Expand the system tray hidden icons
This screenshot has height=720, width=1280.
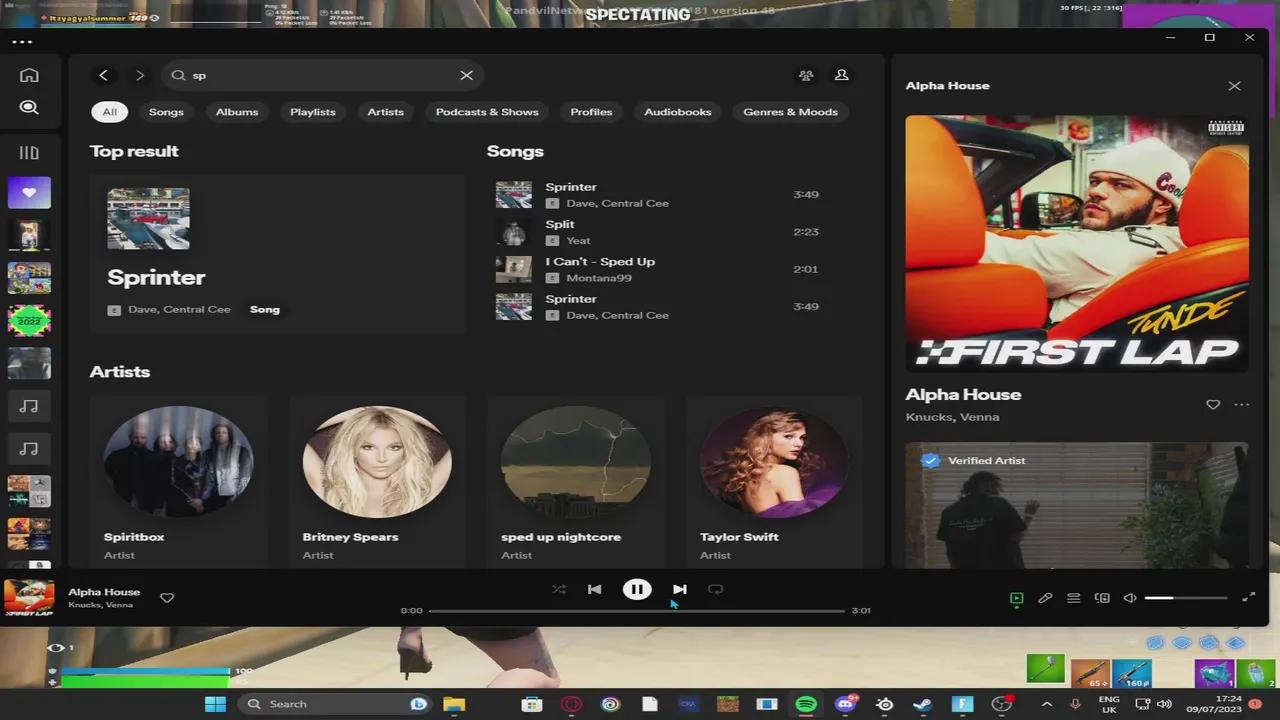click(x=1046, y=704)
